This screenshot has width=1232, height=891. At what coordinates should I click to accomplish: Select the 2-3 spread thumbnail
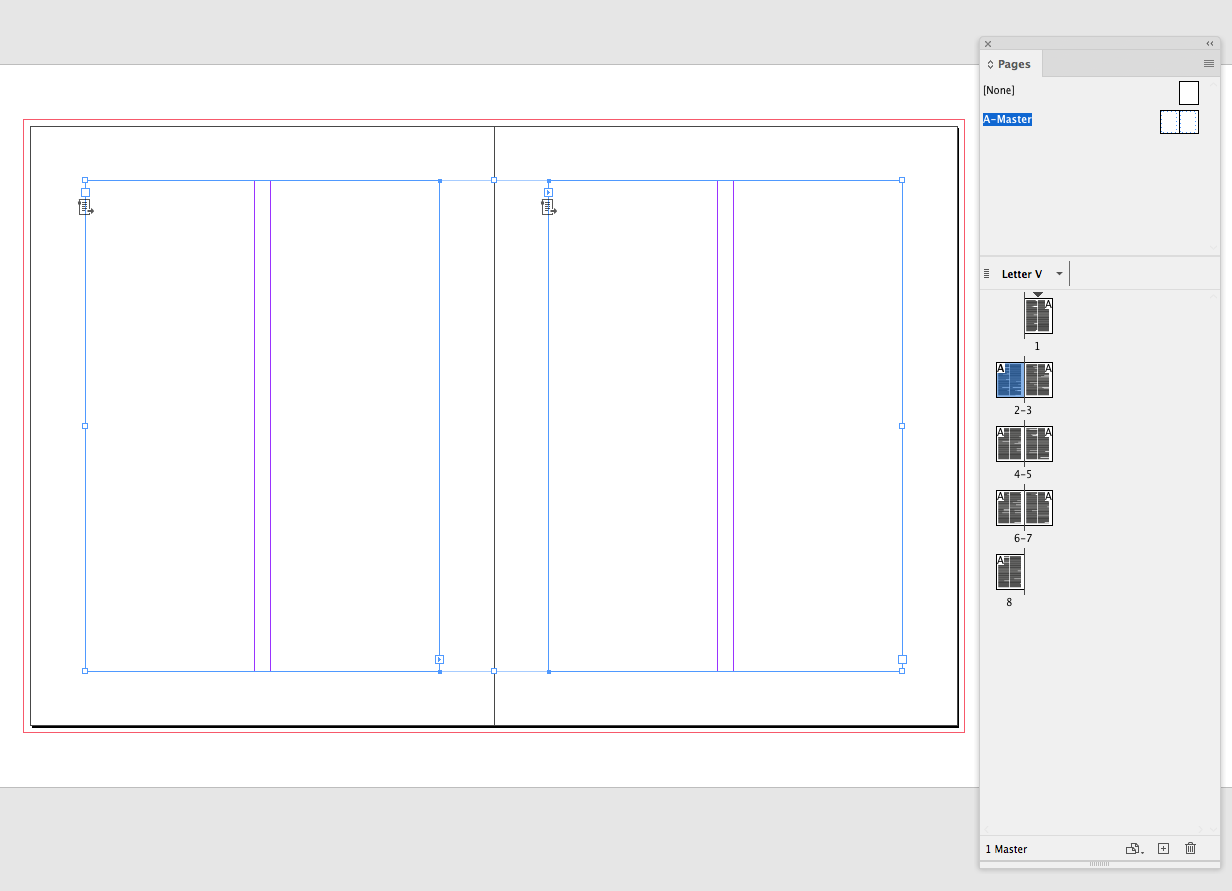click(1023, 381)
